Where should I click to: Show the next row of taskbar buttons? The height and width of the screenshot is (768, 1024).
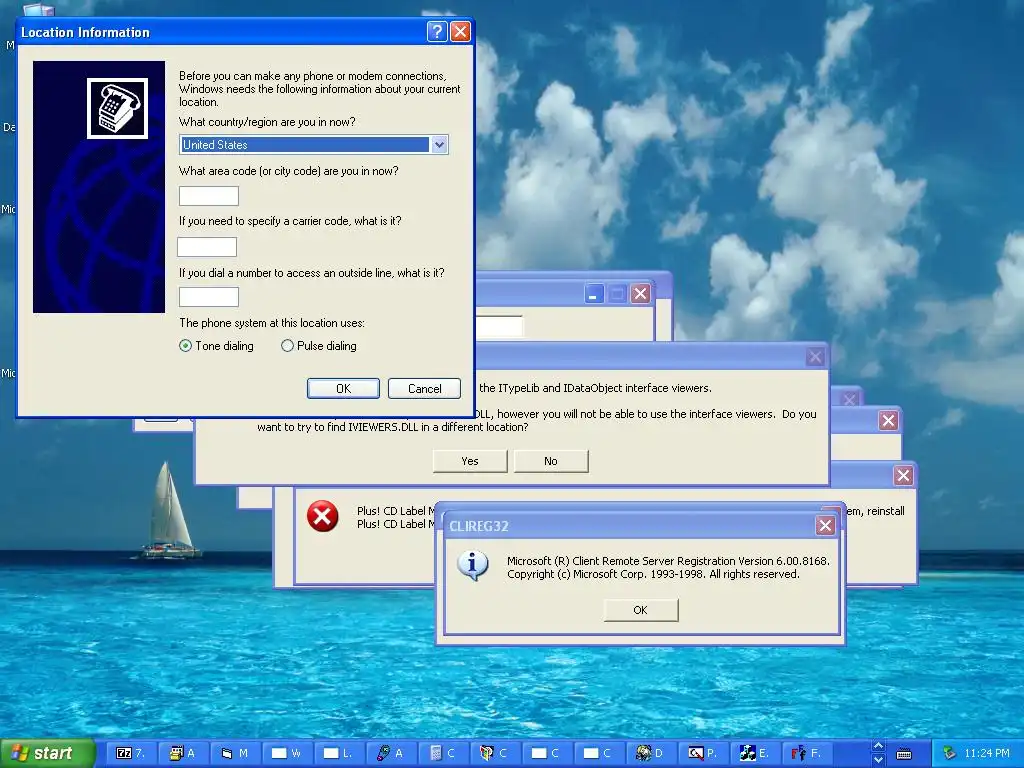tap(878, 760)
